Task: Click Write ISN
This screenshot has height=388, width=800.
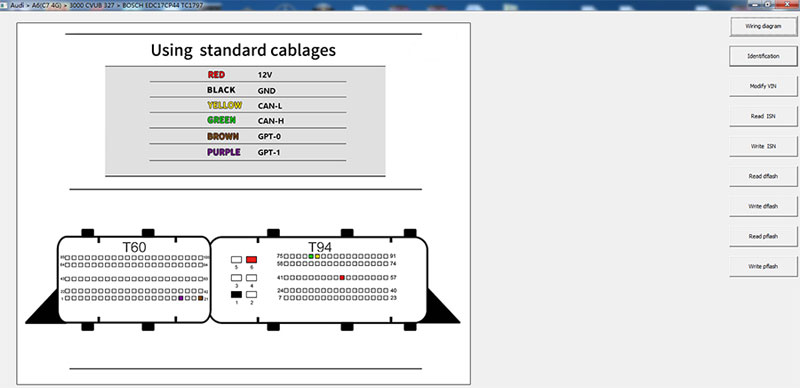Action: (x=763, y=147)
